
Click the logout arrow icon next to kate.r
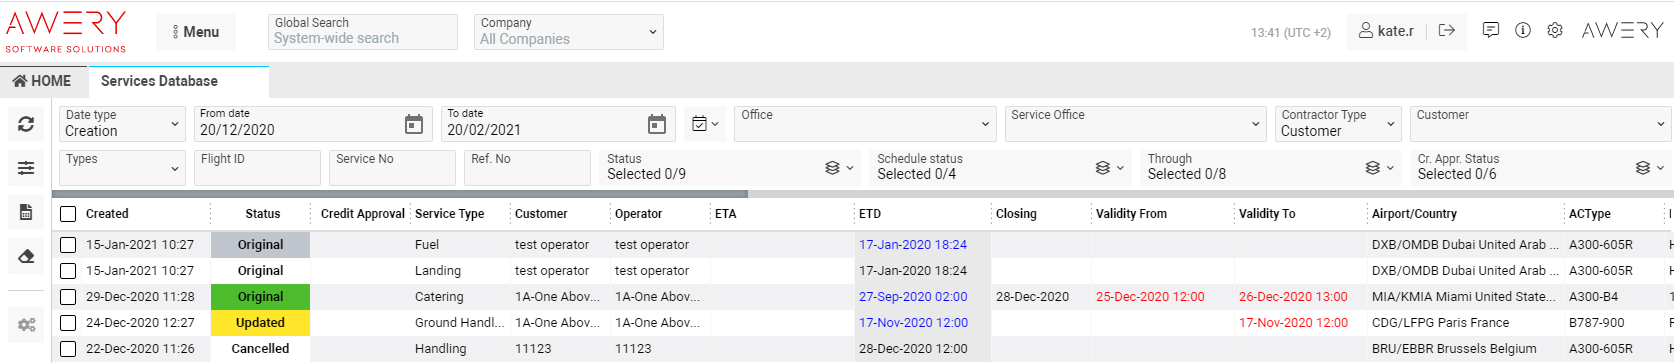click(1447, 30)
